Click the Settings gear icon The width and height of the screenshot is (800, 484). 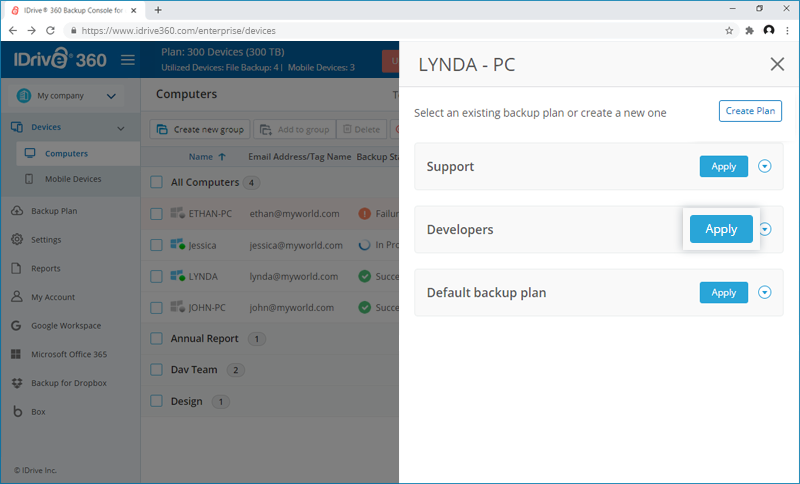click(x=17, y=239)
